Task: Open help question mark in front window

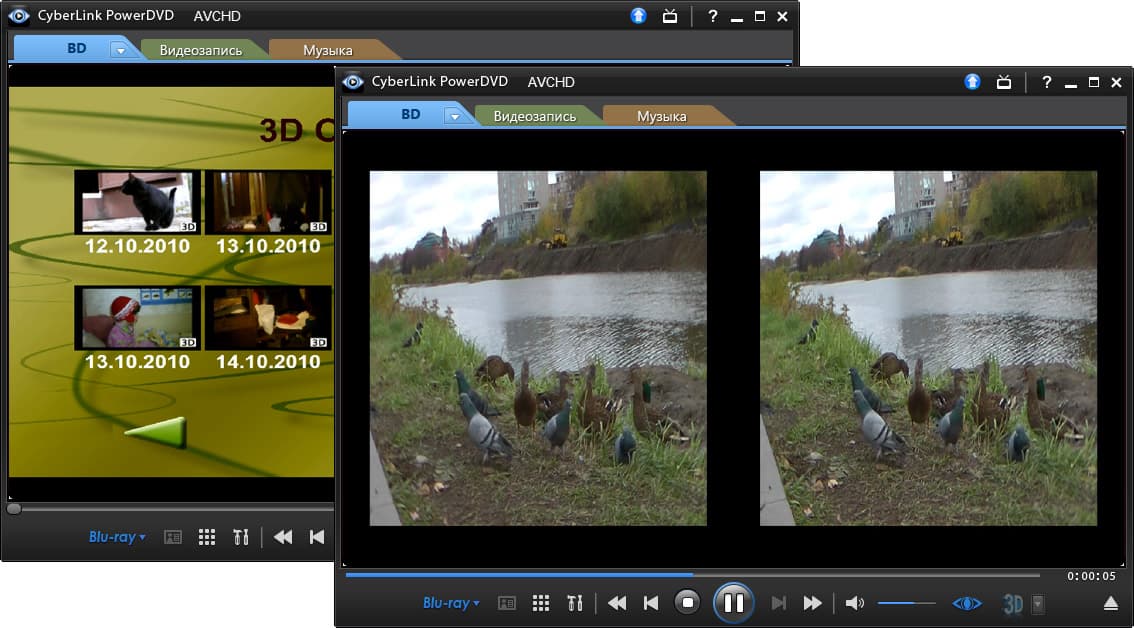Action: point(1046,82)
